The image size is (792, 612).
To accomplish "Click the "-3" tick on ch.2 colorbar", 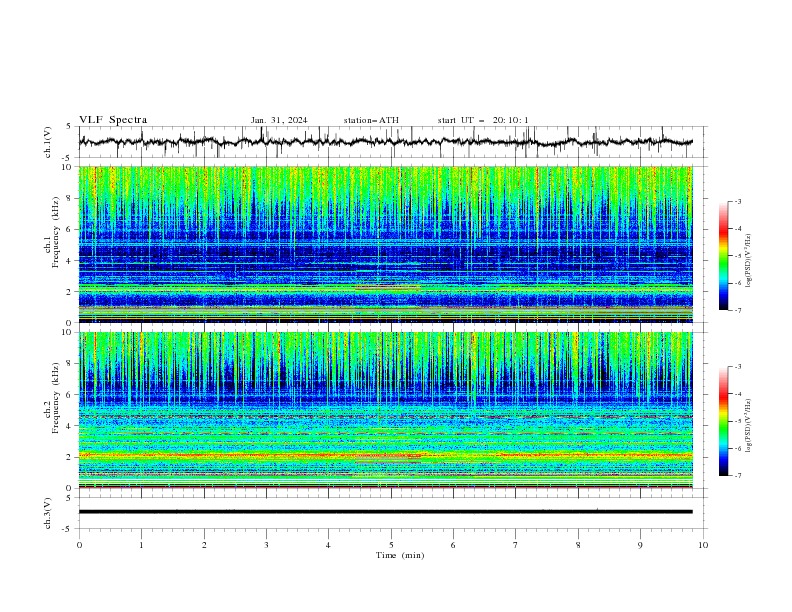I will [x=738, y=367].
